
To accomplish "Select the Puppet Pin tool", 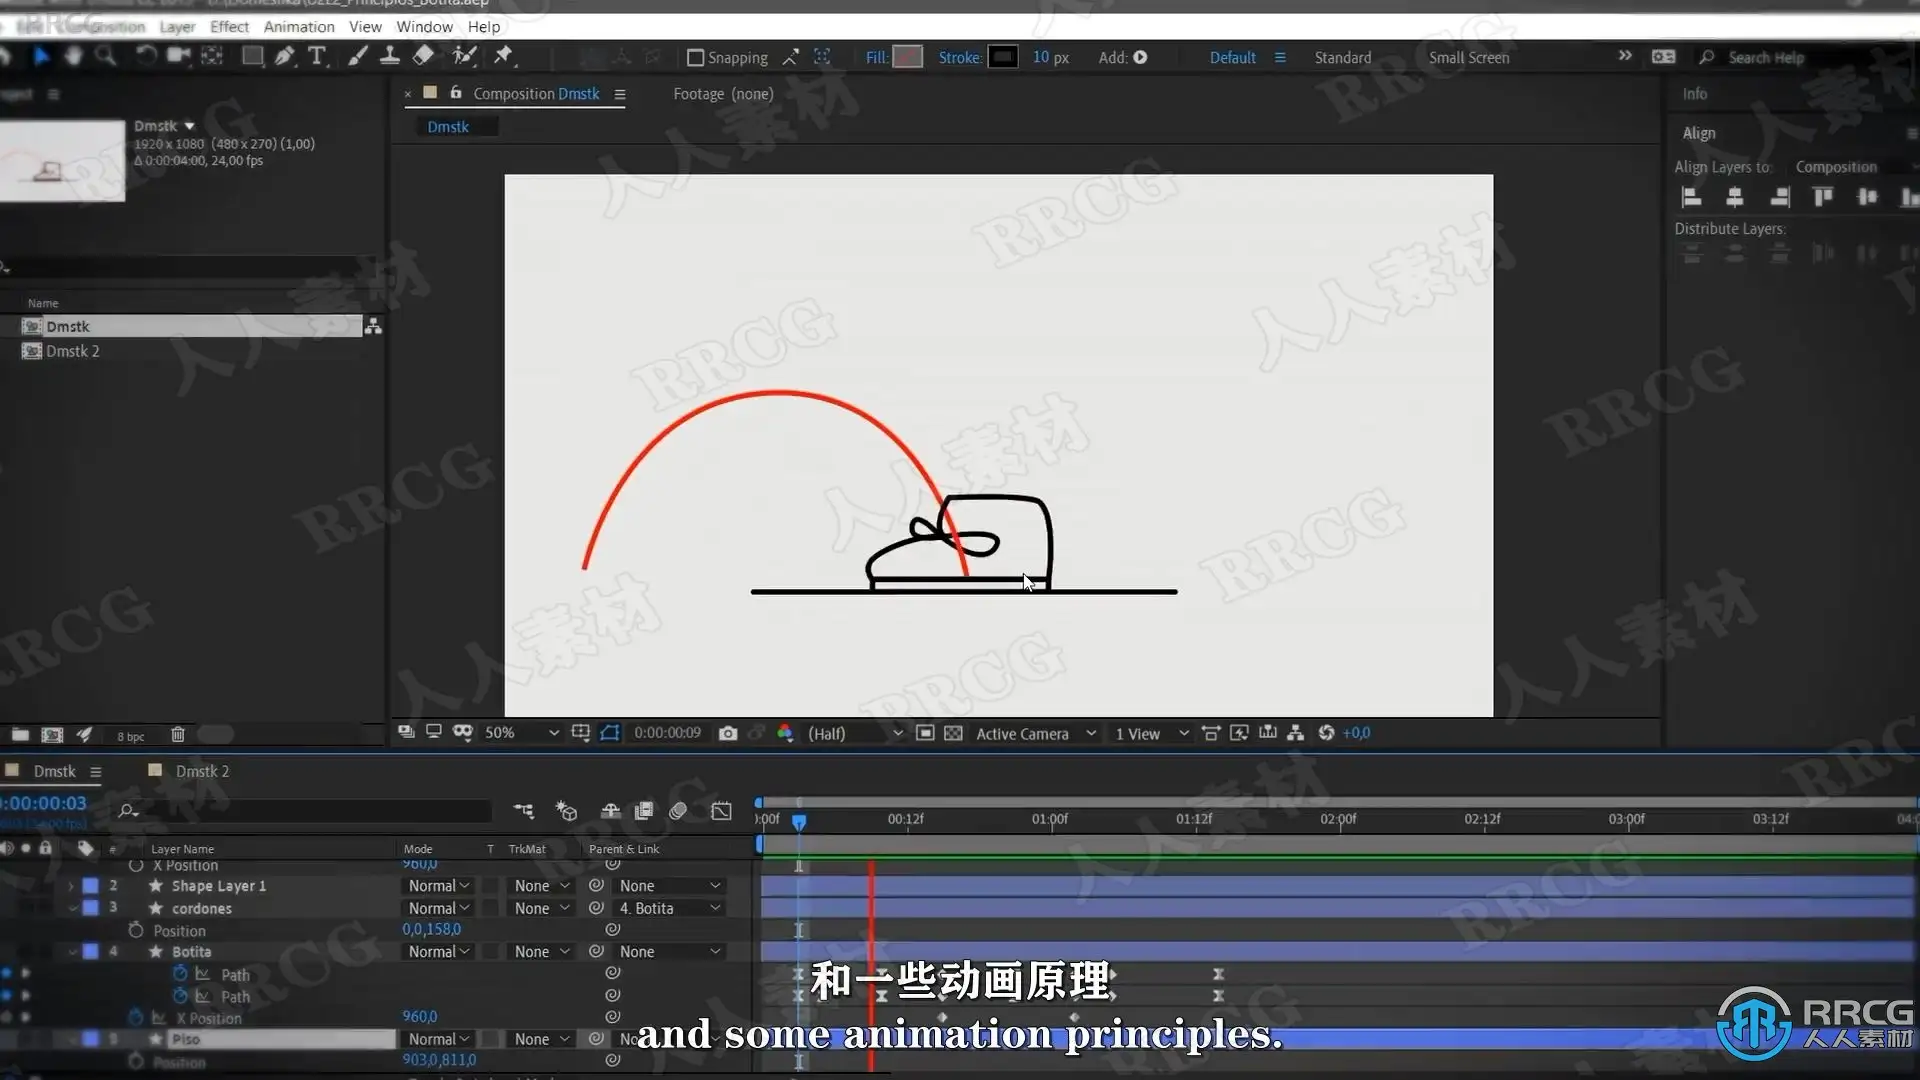I will pyautogui.click(x=503, y=55).
